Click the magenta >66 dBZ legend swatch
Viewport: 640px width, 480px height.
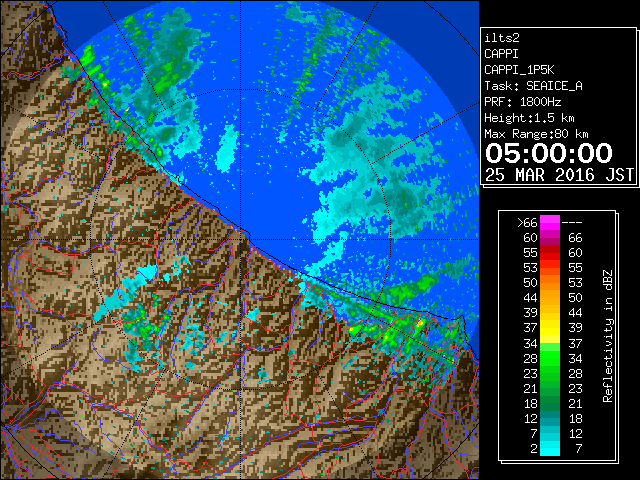coord(550,223)
